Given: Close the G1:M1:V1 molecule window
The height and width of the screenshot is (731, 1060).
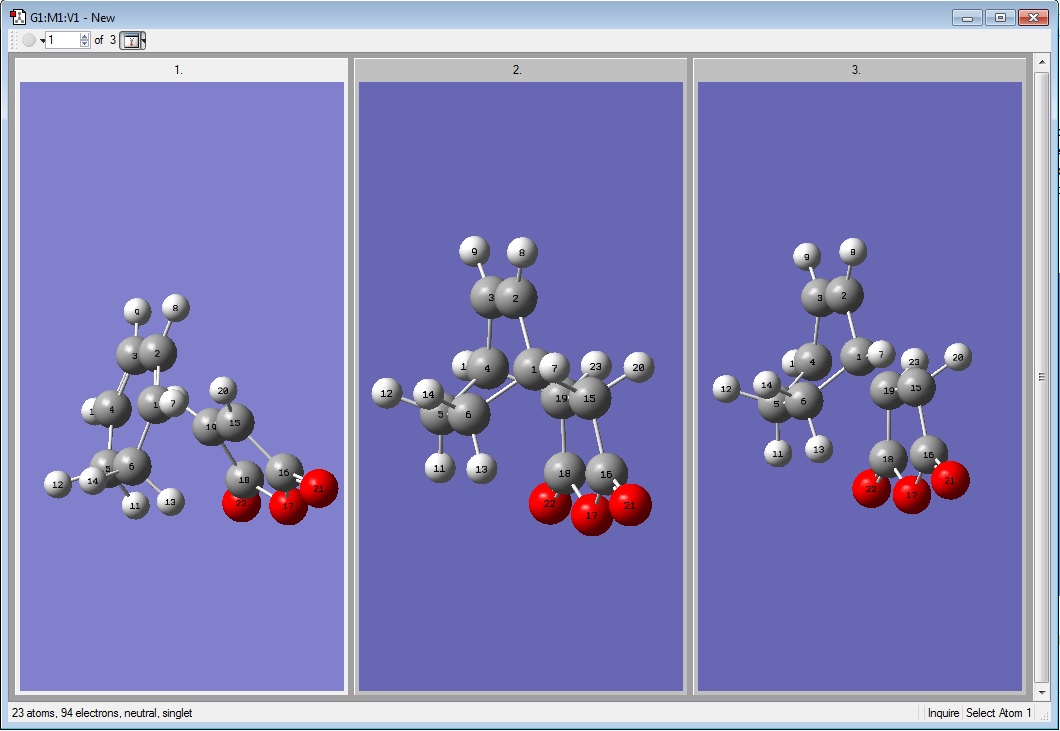Looking at the screenshot, I should coord(1033,18).
